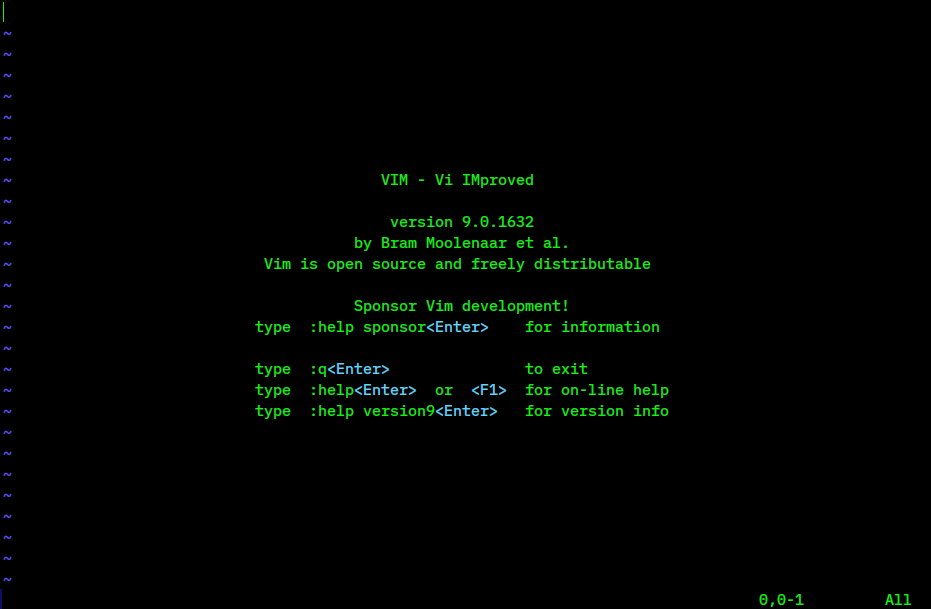Click the green cursor on first line
Viewport: 931px width, 609px height.
click(x=4, y=12)
